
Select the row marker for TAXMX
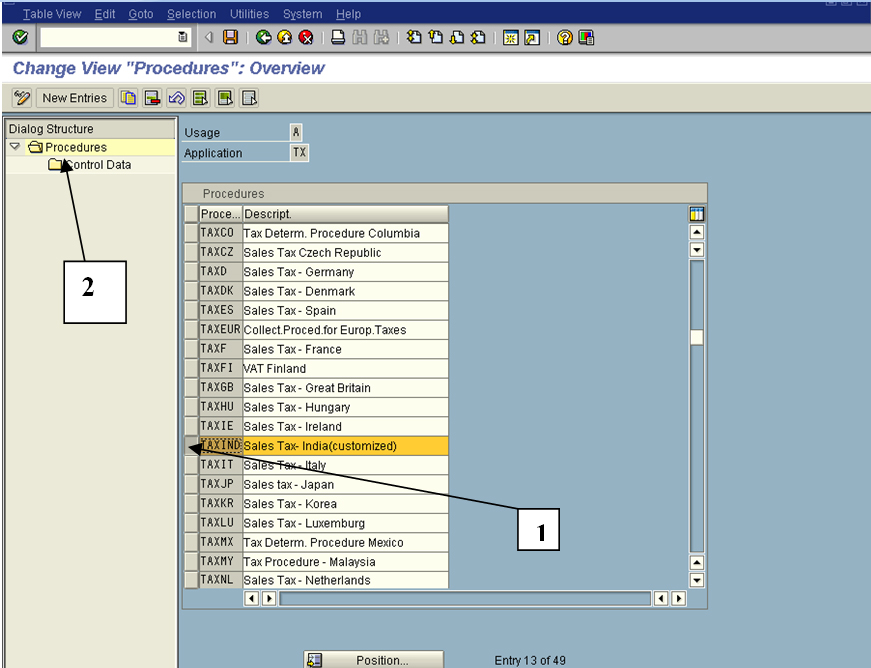pyautogui.click(x=191, y=542)
